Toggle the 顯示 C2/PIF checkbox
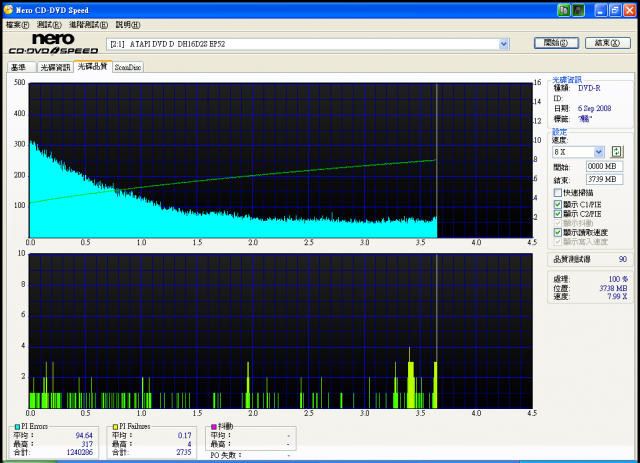 (x=558, y=214)
